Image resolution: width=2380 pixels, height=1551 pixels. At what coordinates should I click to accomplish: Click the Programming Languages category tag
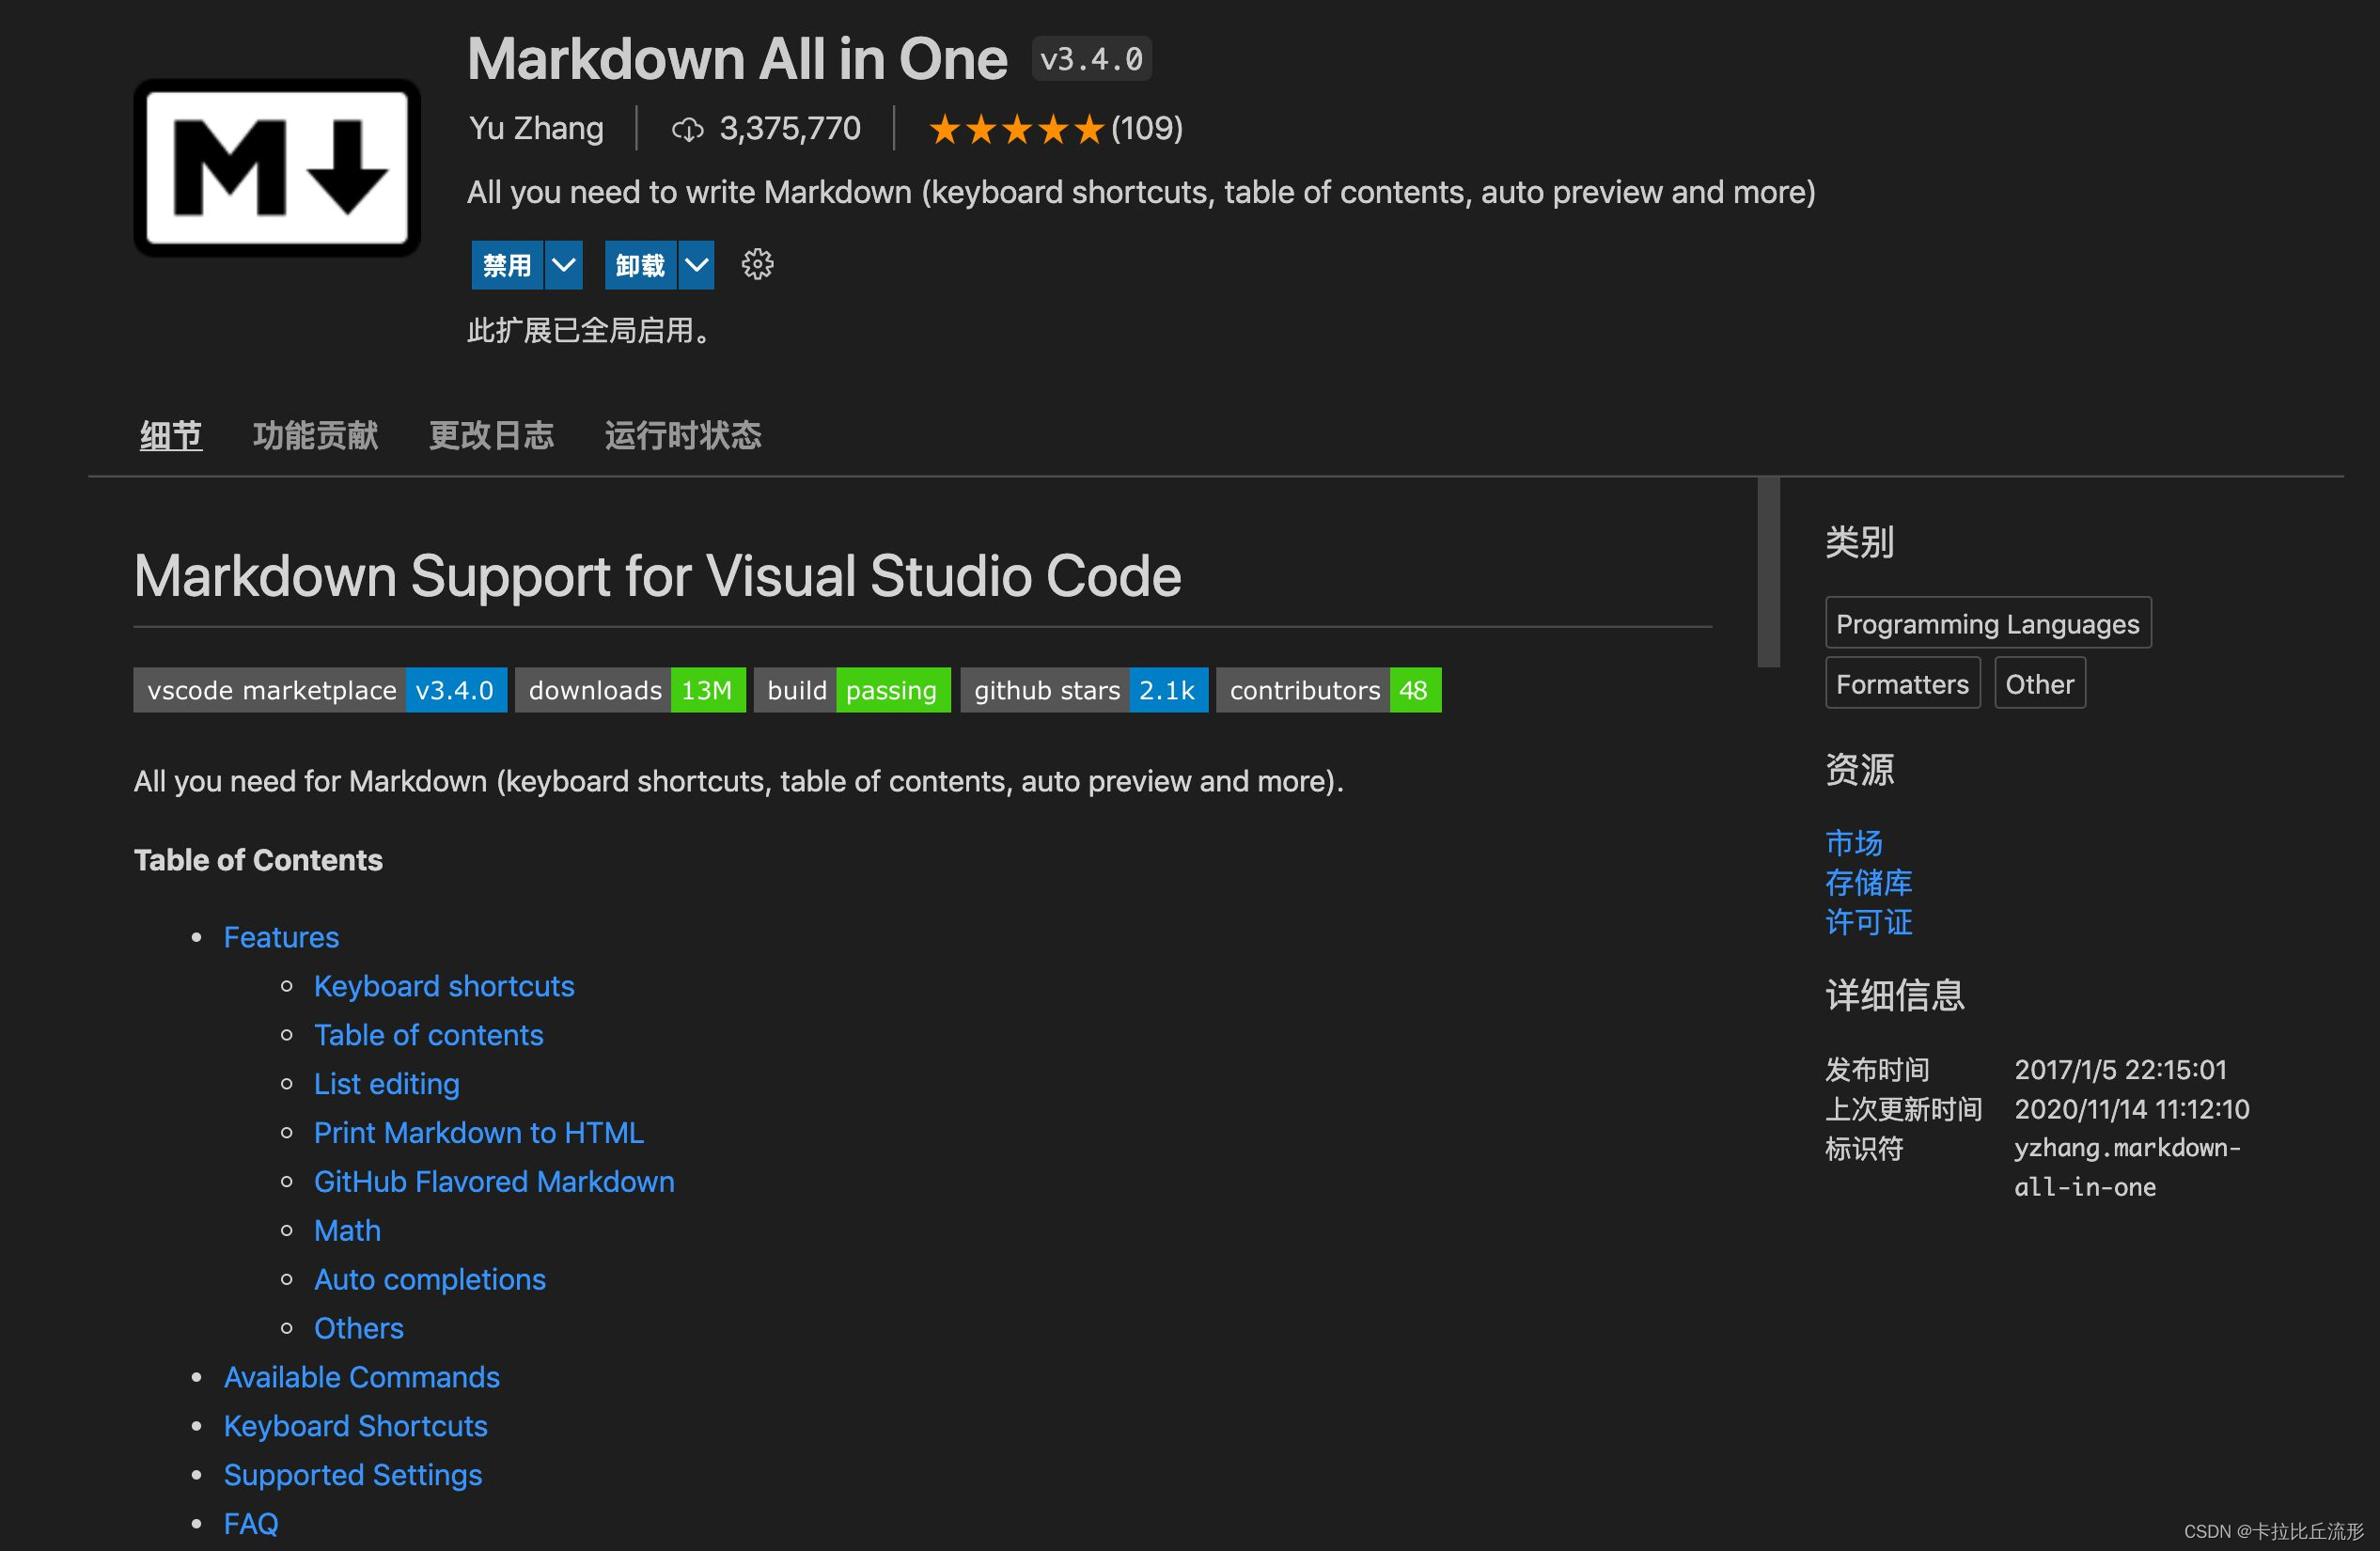click(x=1988, y=622)
